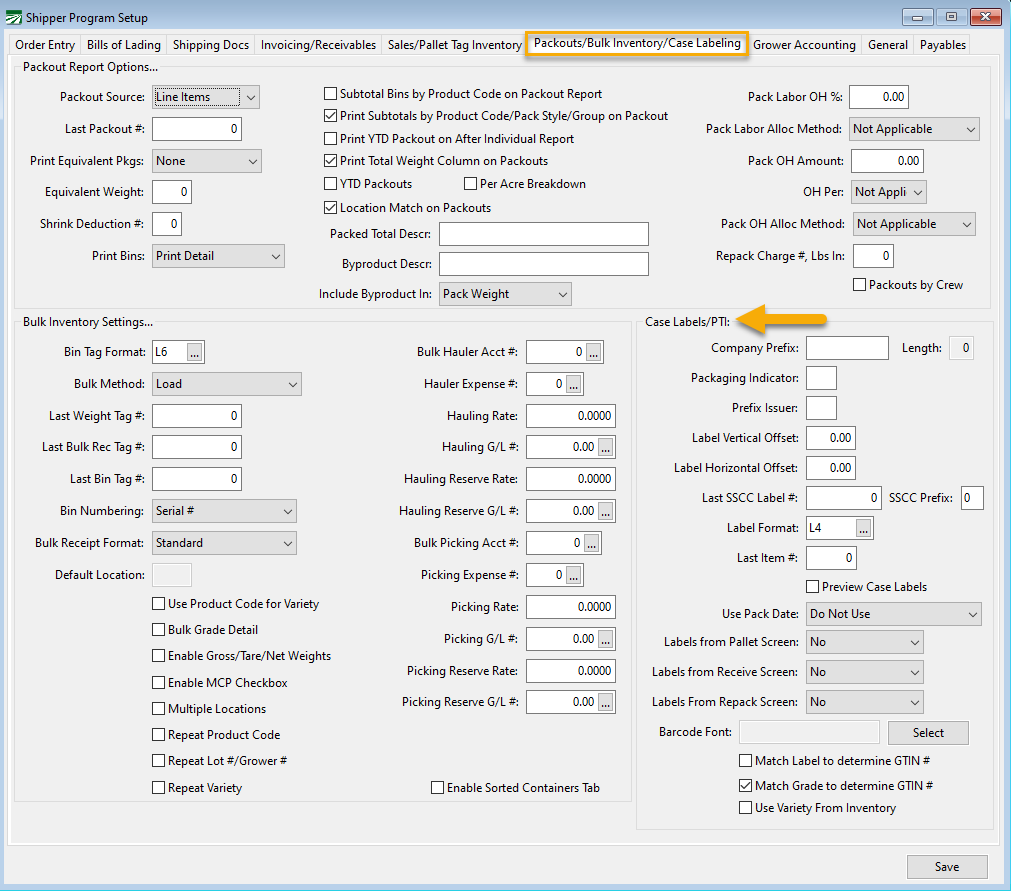Click the Packed Total Descr text field
The height and width of the screenshot is (891, 1011).
tap(543, 234)
